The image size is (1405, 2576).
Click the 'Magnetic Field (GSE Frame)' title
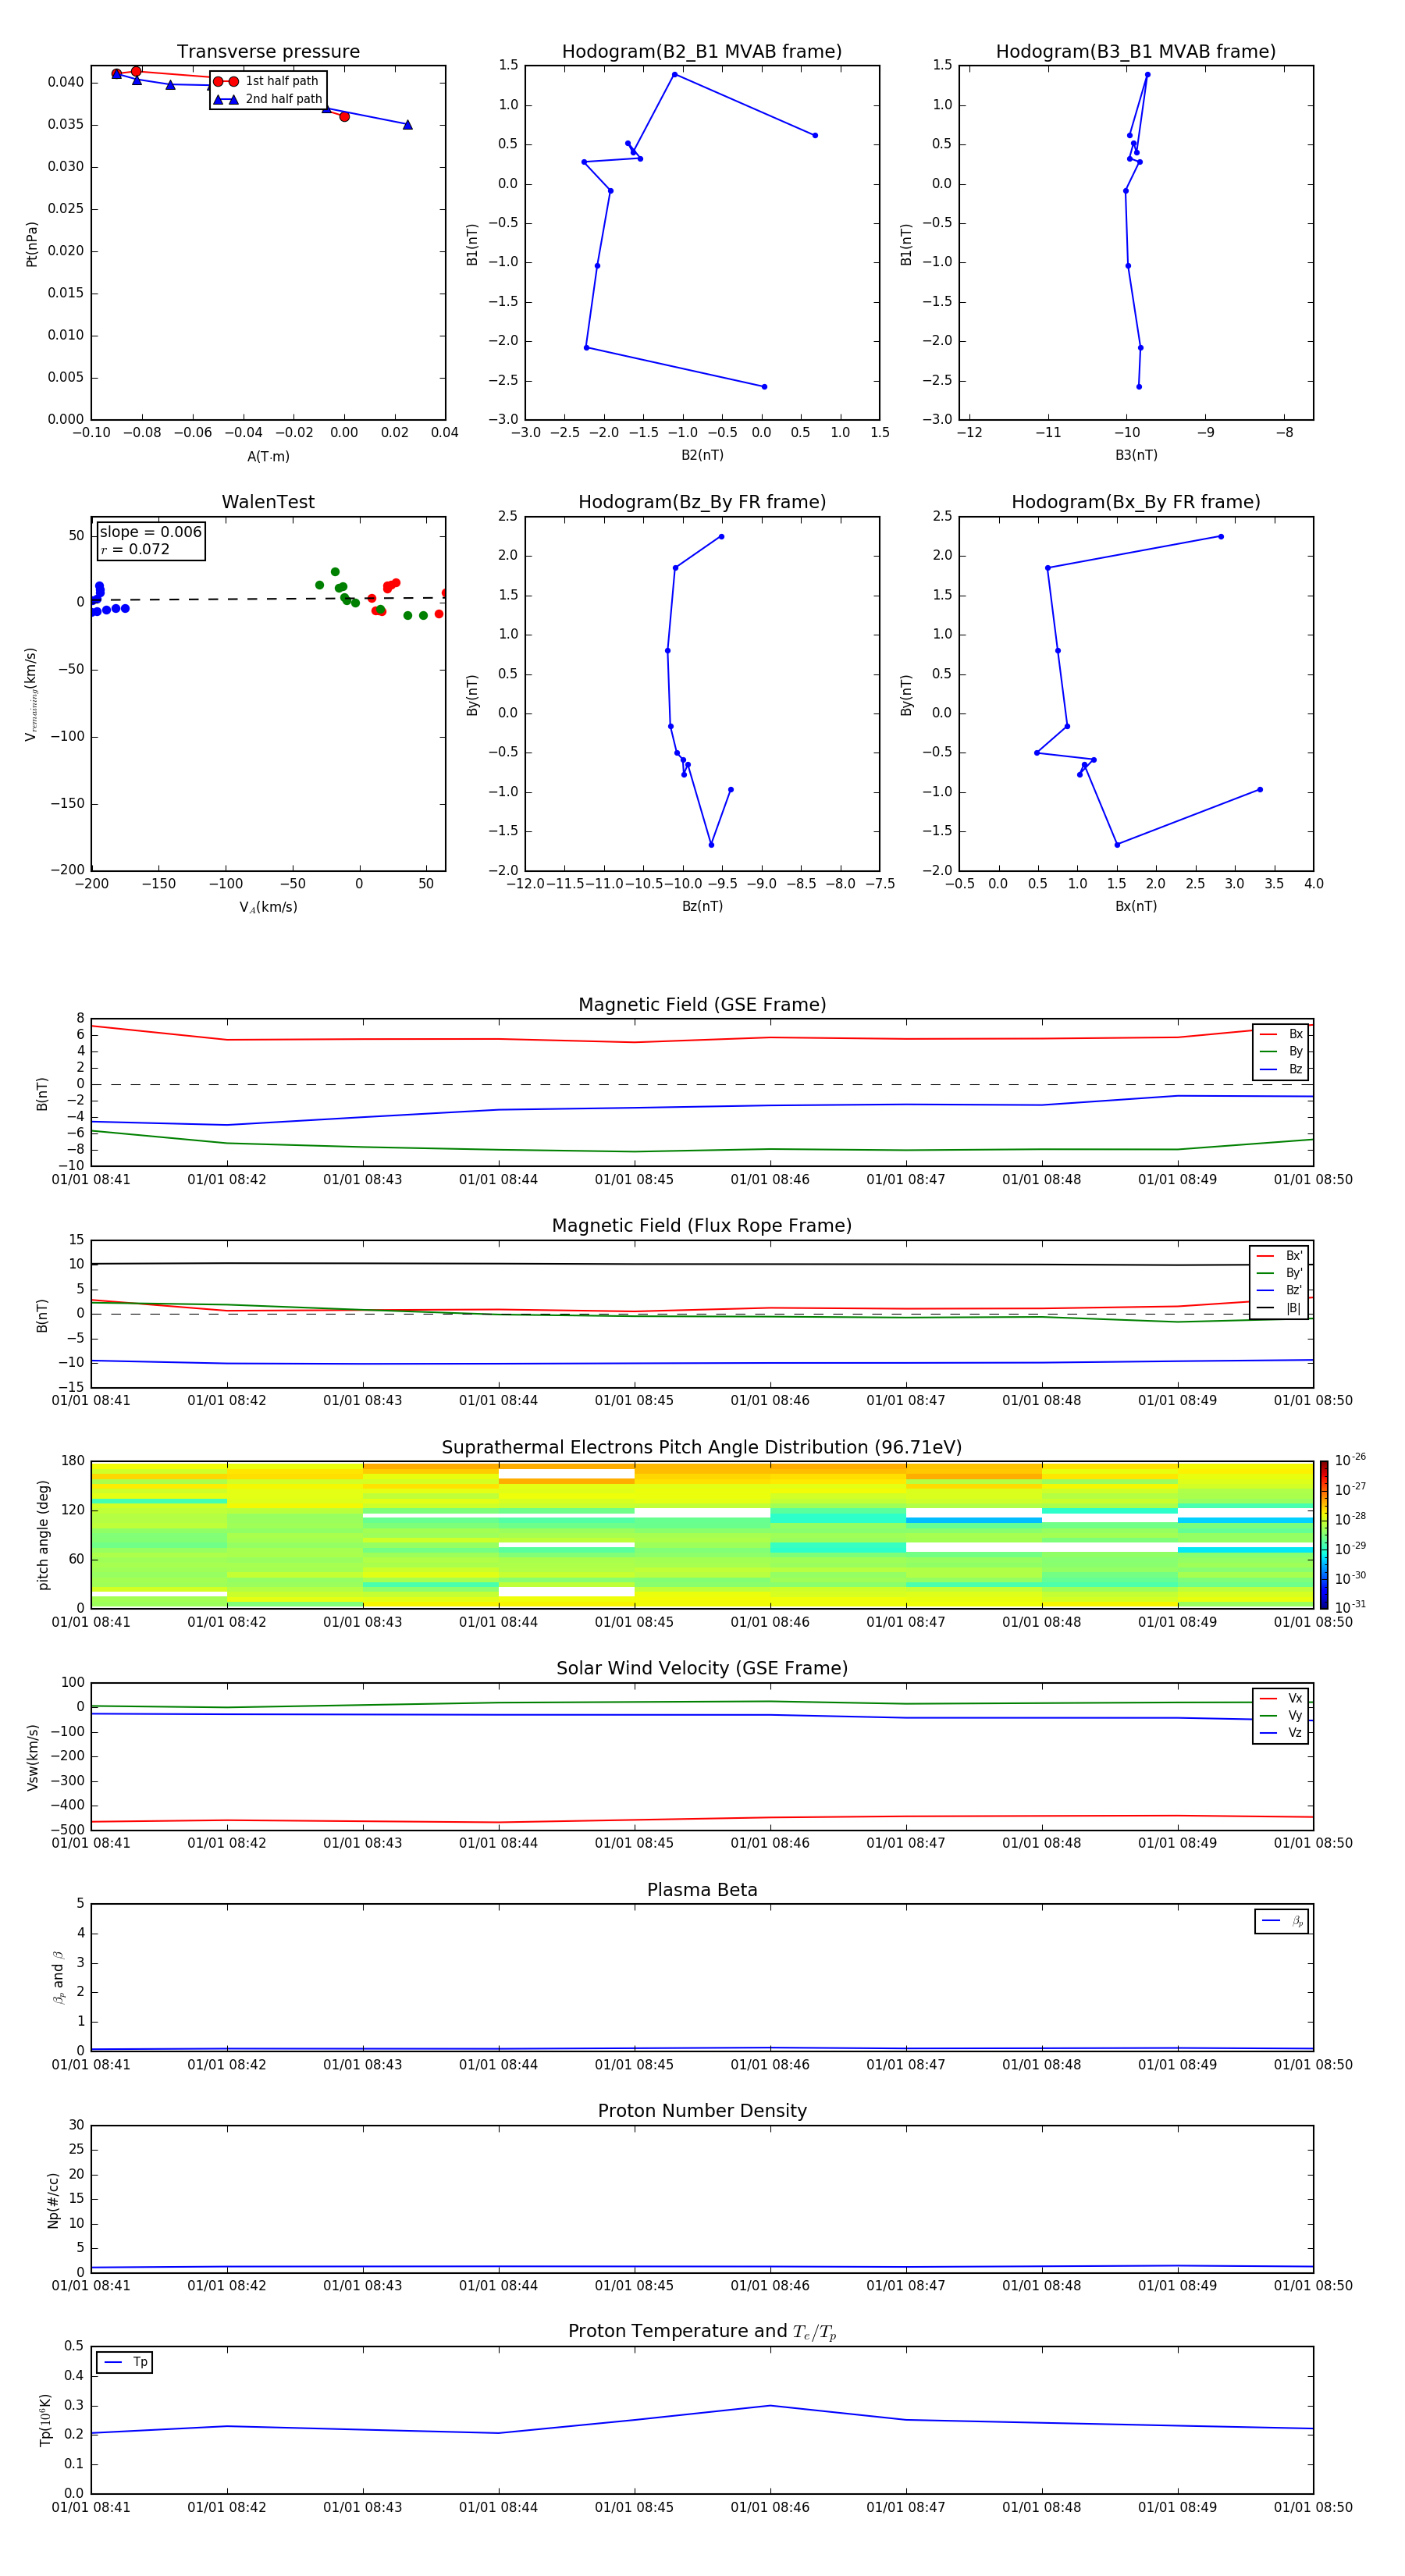pyautogui.click(x=702, y=1005)
